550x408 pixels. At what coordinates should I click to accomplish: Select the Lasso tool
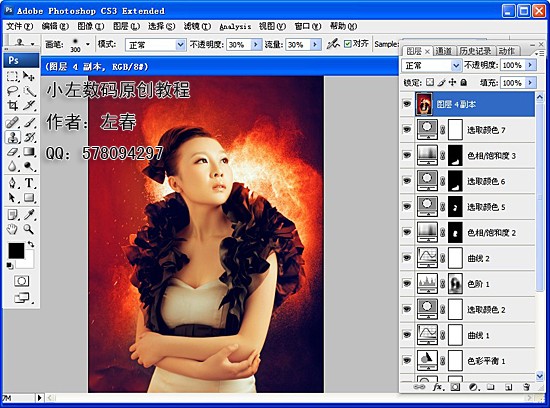point(13,91)
